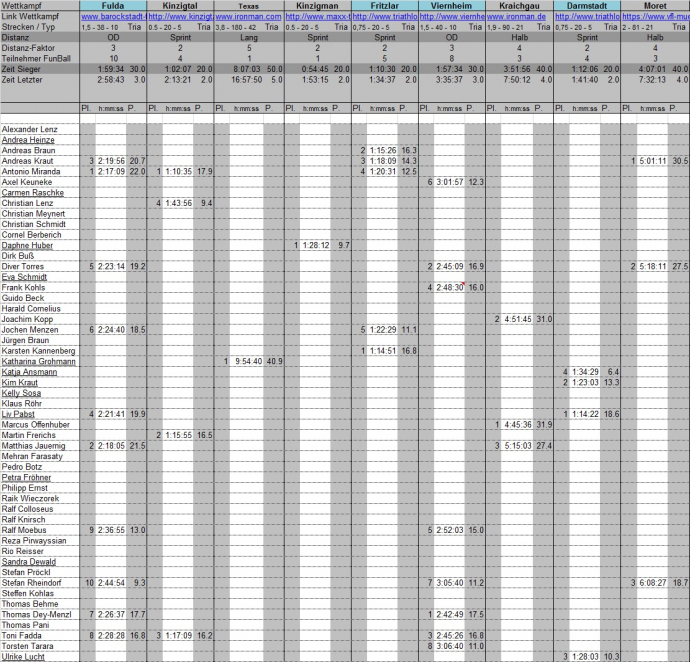Click Frank Kohls' Viernheim time 2:48:30
The image size is (690, 662).
[450, 288]
